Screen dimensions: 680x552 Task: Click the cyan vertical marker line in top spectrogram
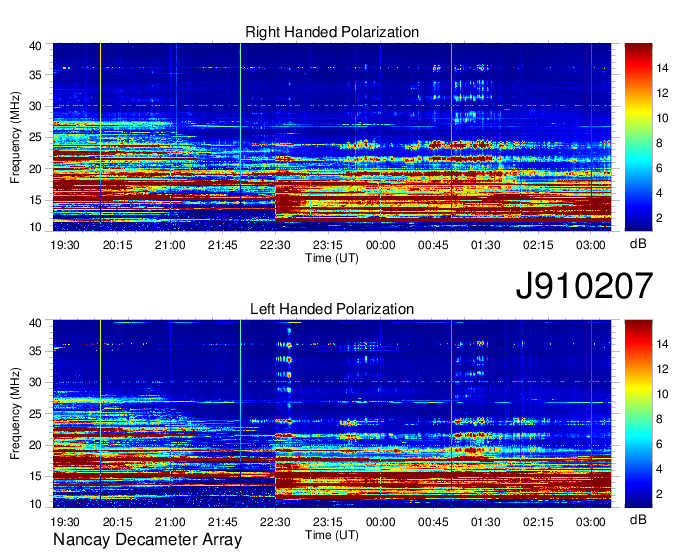tap(240, 126)
